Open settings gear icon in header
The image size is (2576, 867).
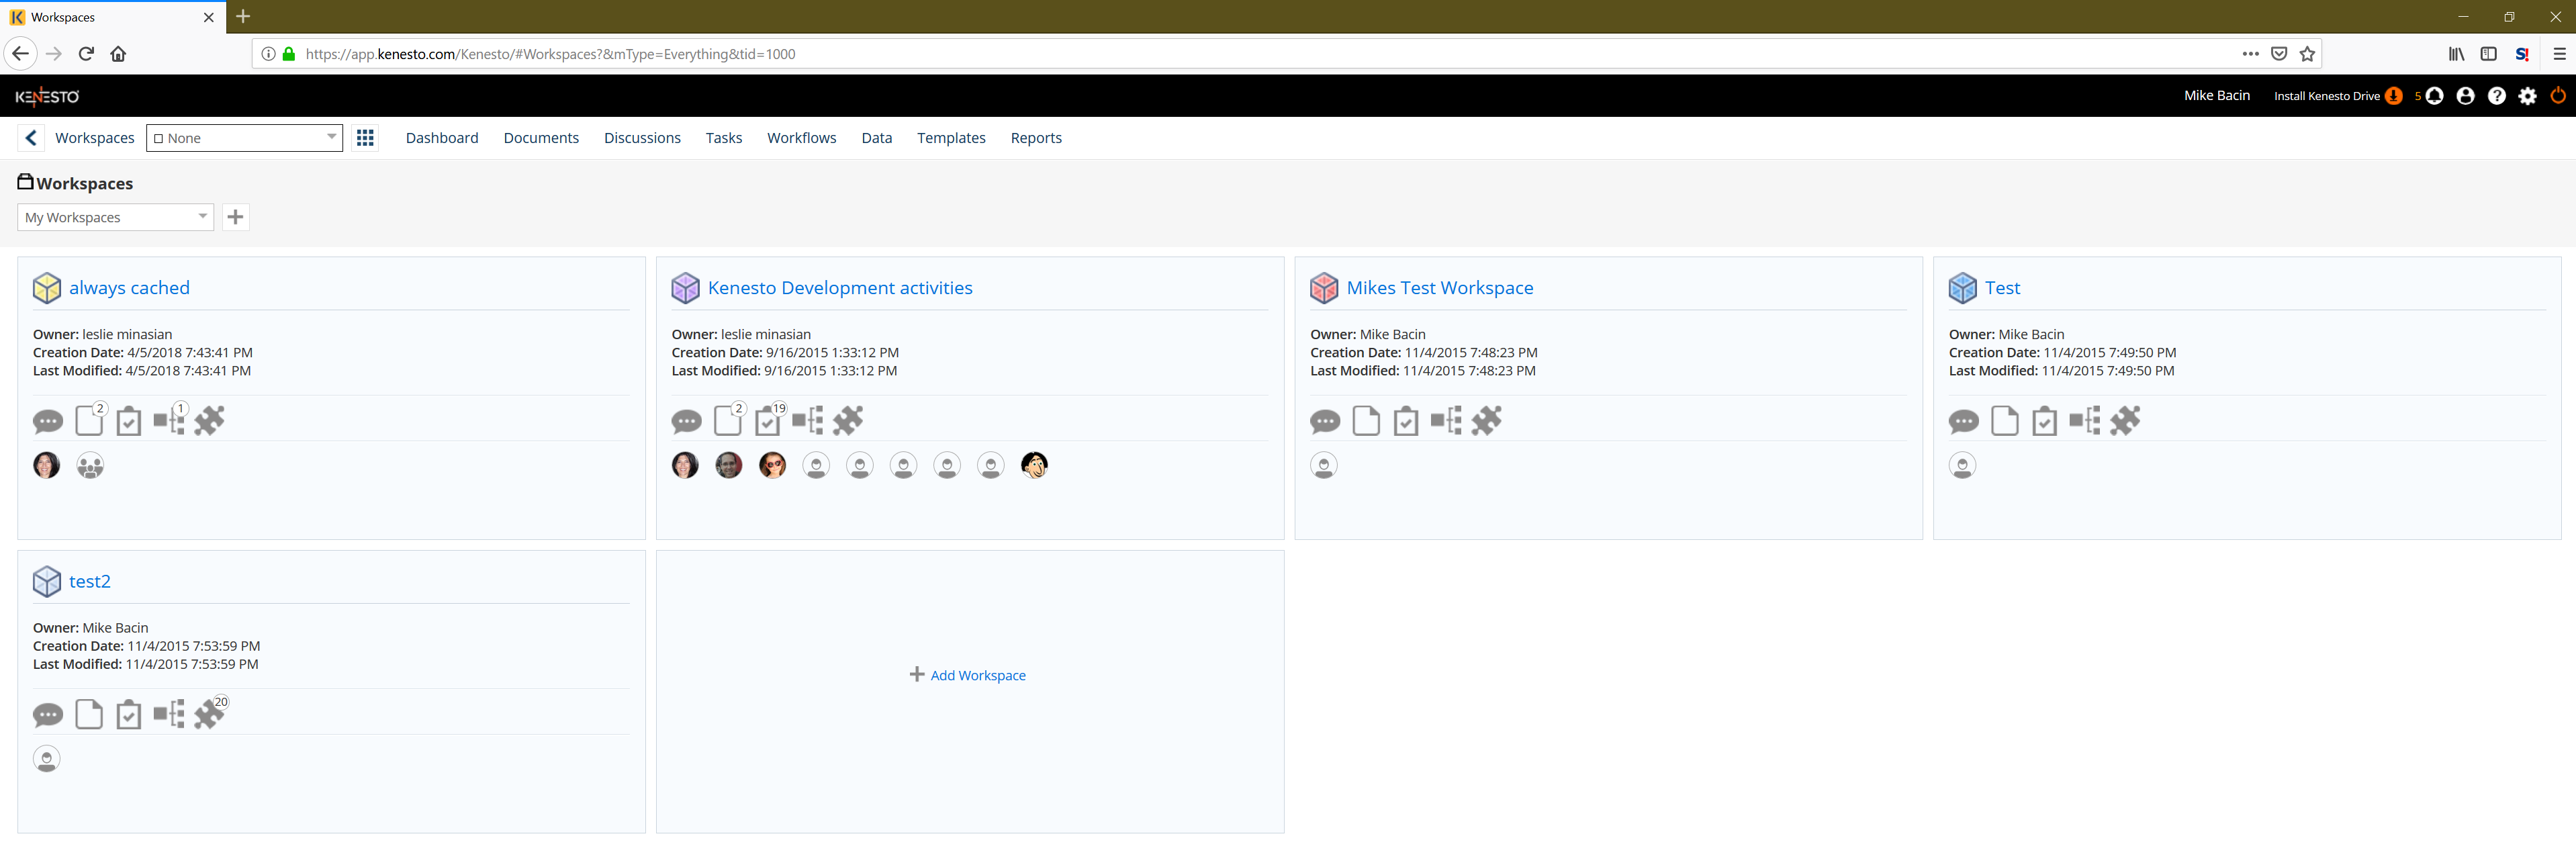pos(2528,96)
